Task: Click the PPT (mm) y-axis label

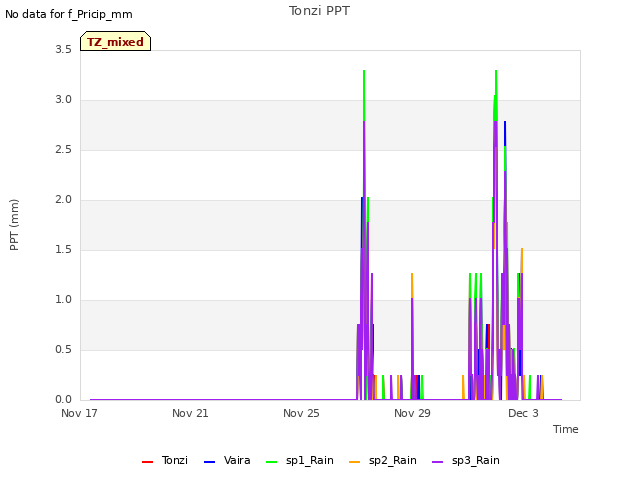Action: (x=14, y=225)
